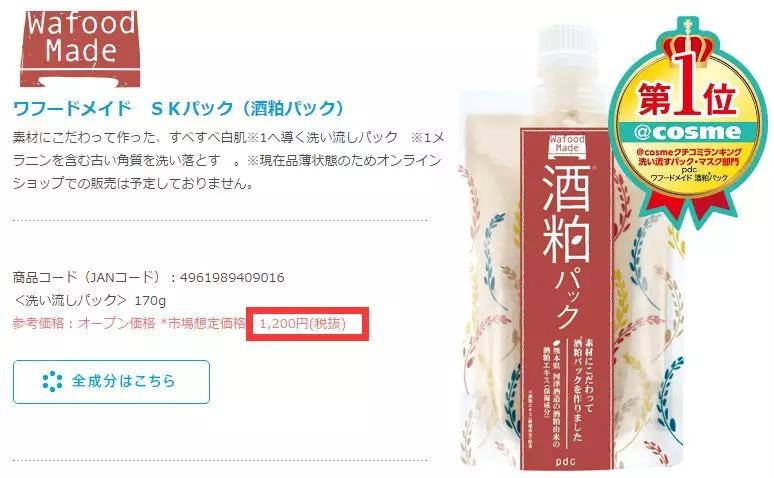Viewport: 774px width, 478px height.
Task: Click the 洗い流しパック 170g text
Action: coord(89,300)
